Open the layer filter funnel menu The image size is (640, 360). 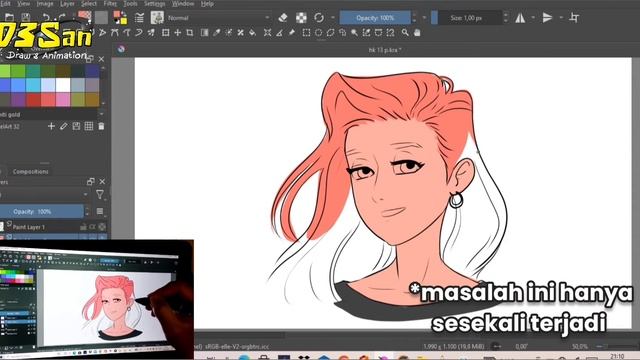click(100, 195)
